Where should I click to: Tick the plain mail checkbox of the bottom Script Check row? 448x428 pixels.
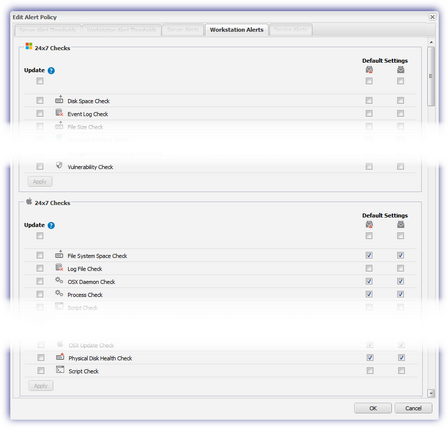pyautogui.click(x=402, y=371)
